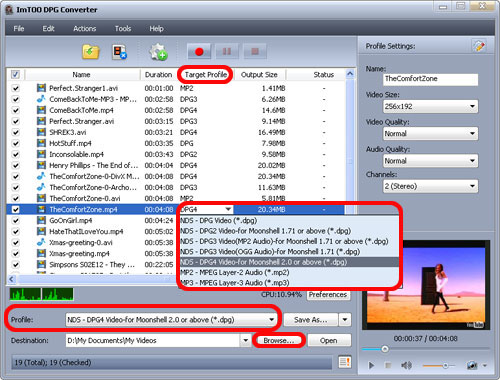
Task: Click the Remove file film icon
Action: pyautogui.click(x=119, y=52)
